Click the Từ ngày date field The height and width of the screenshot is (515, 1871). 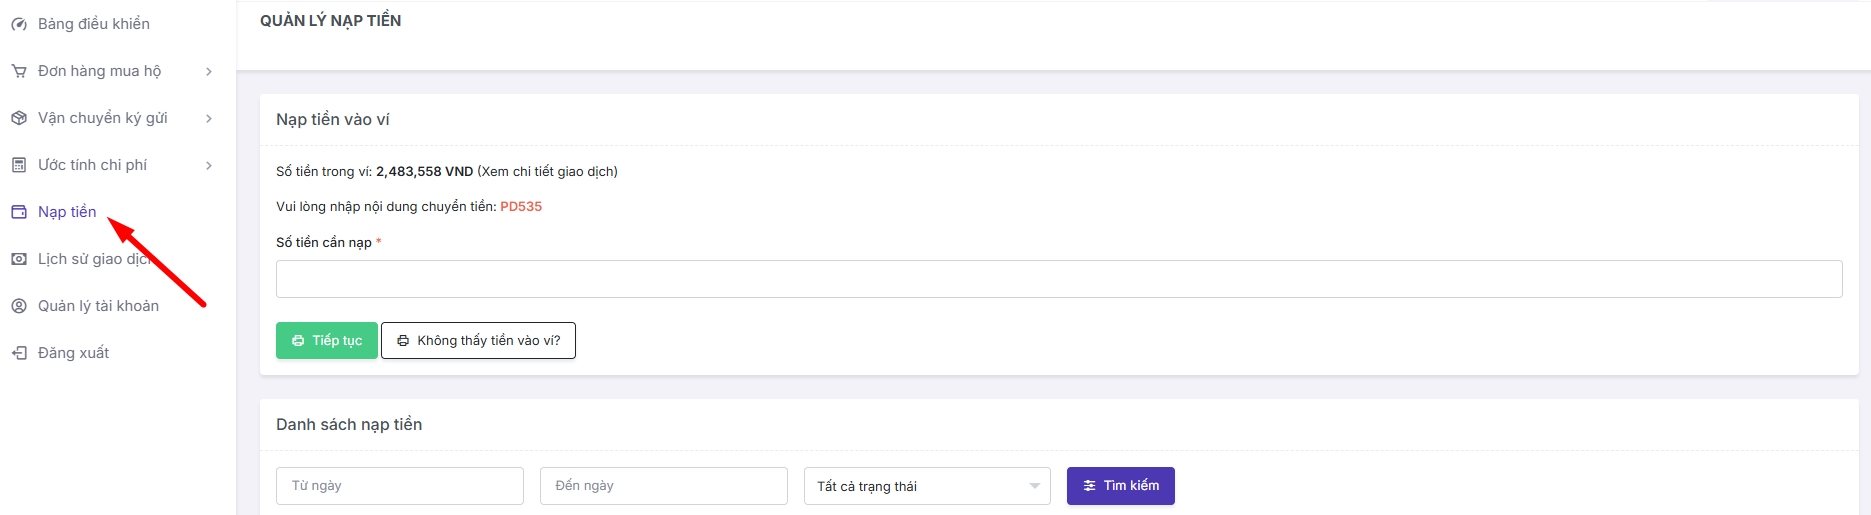(x=399, y=486)
